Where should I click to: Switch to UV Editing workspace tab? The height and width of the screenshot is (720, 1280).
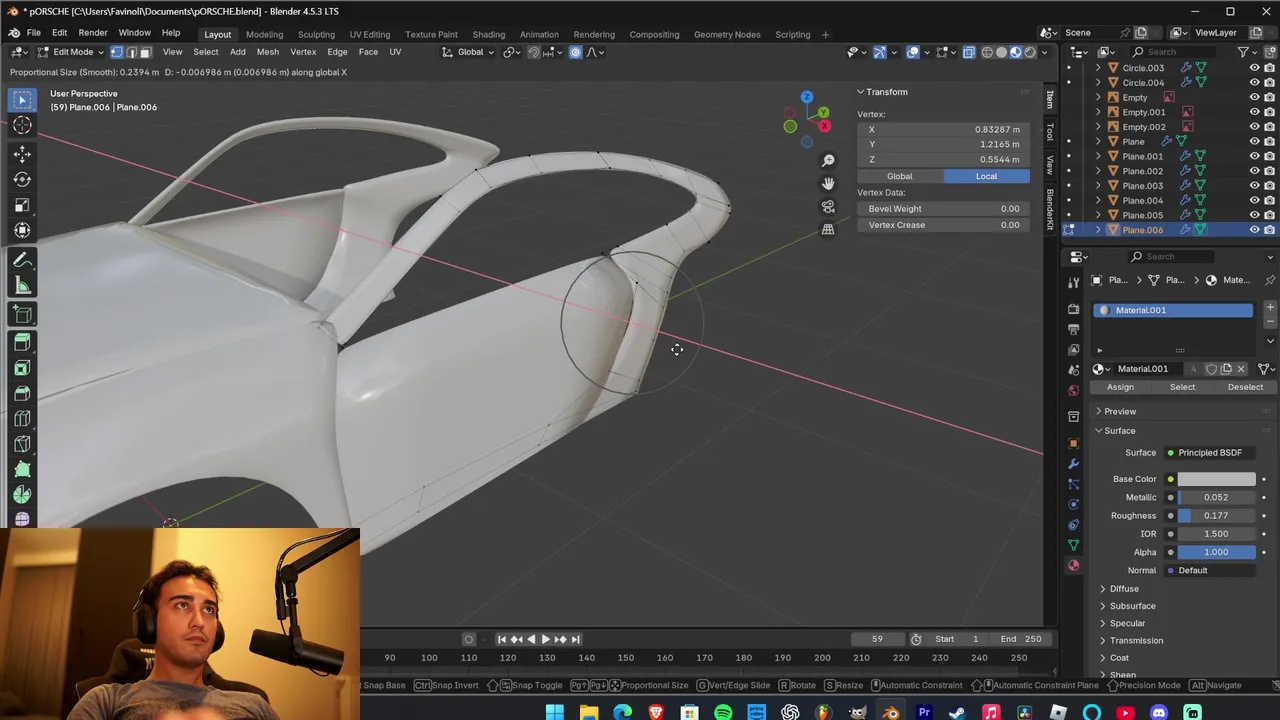(x=369, y=35)
